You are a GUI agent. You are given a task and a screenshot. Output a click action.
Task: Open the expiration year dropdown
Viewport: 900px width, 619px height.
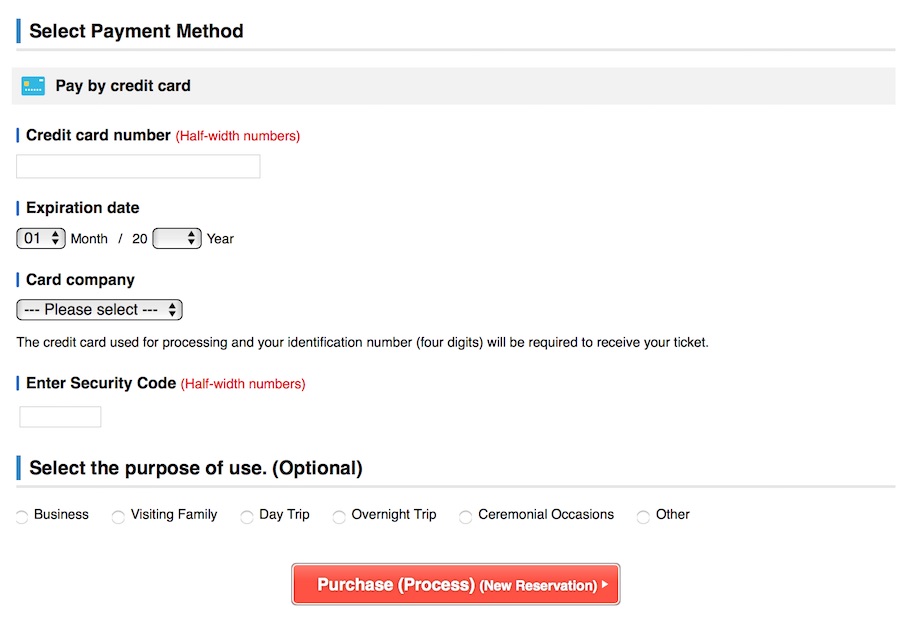coord(177,239)
